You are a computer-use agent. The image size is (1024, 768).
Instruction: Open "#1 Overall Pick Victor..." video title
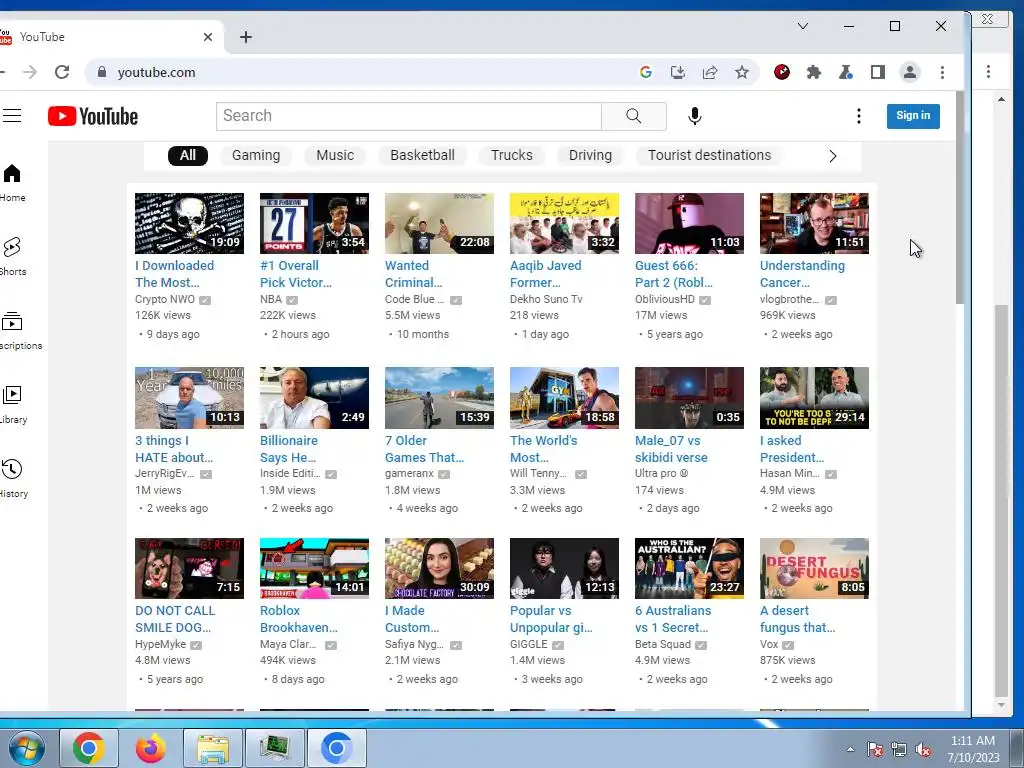click(x=296, y=274)
